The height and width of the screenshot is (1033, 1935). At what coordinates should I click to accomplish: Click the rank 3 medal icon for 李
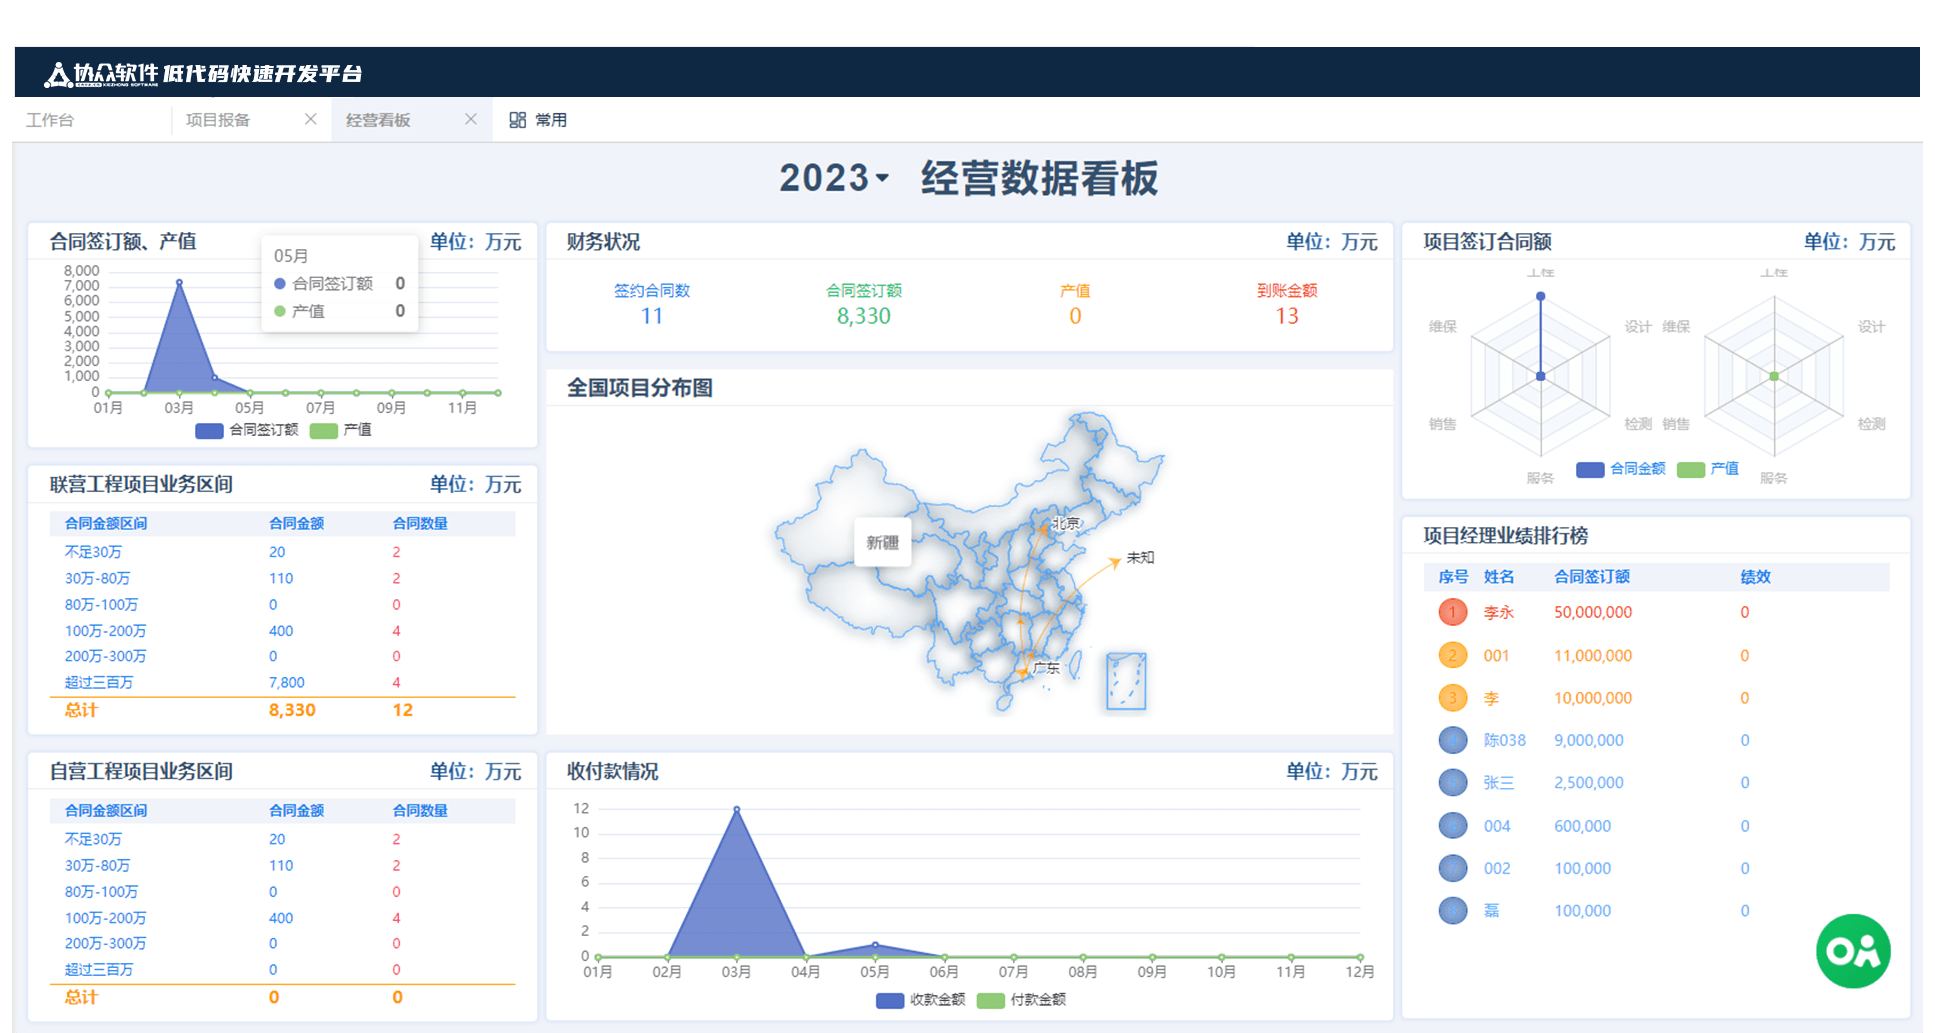tap(1452, 698)
